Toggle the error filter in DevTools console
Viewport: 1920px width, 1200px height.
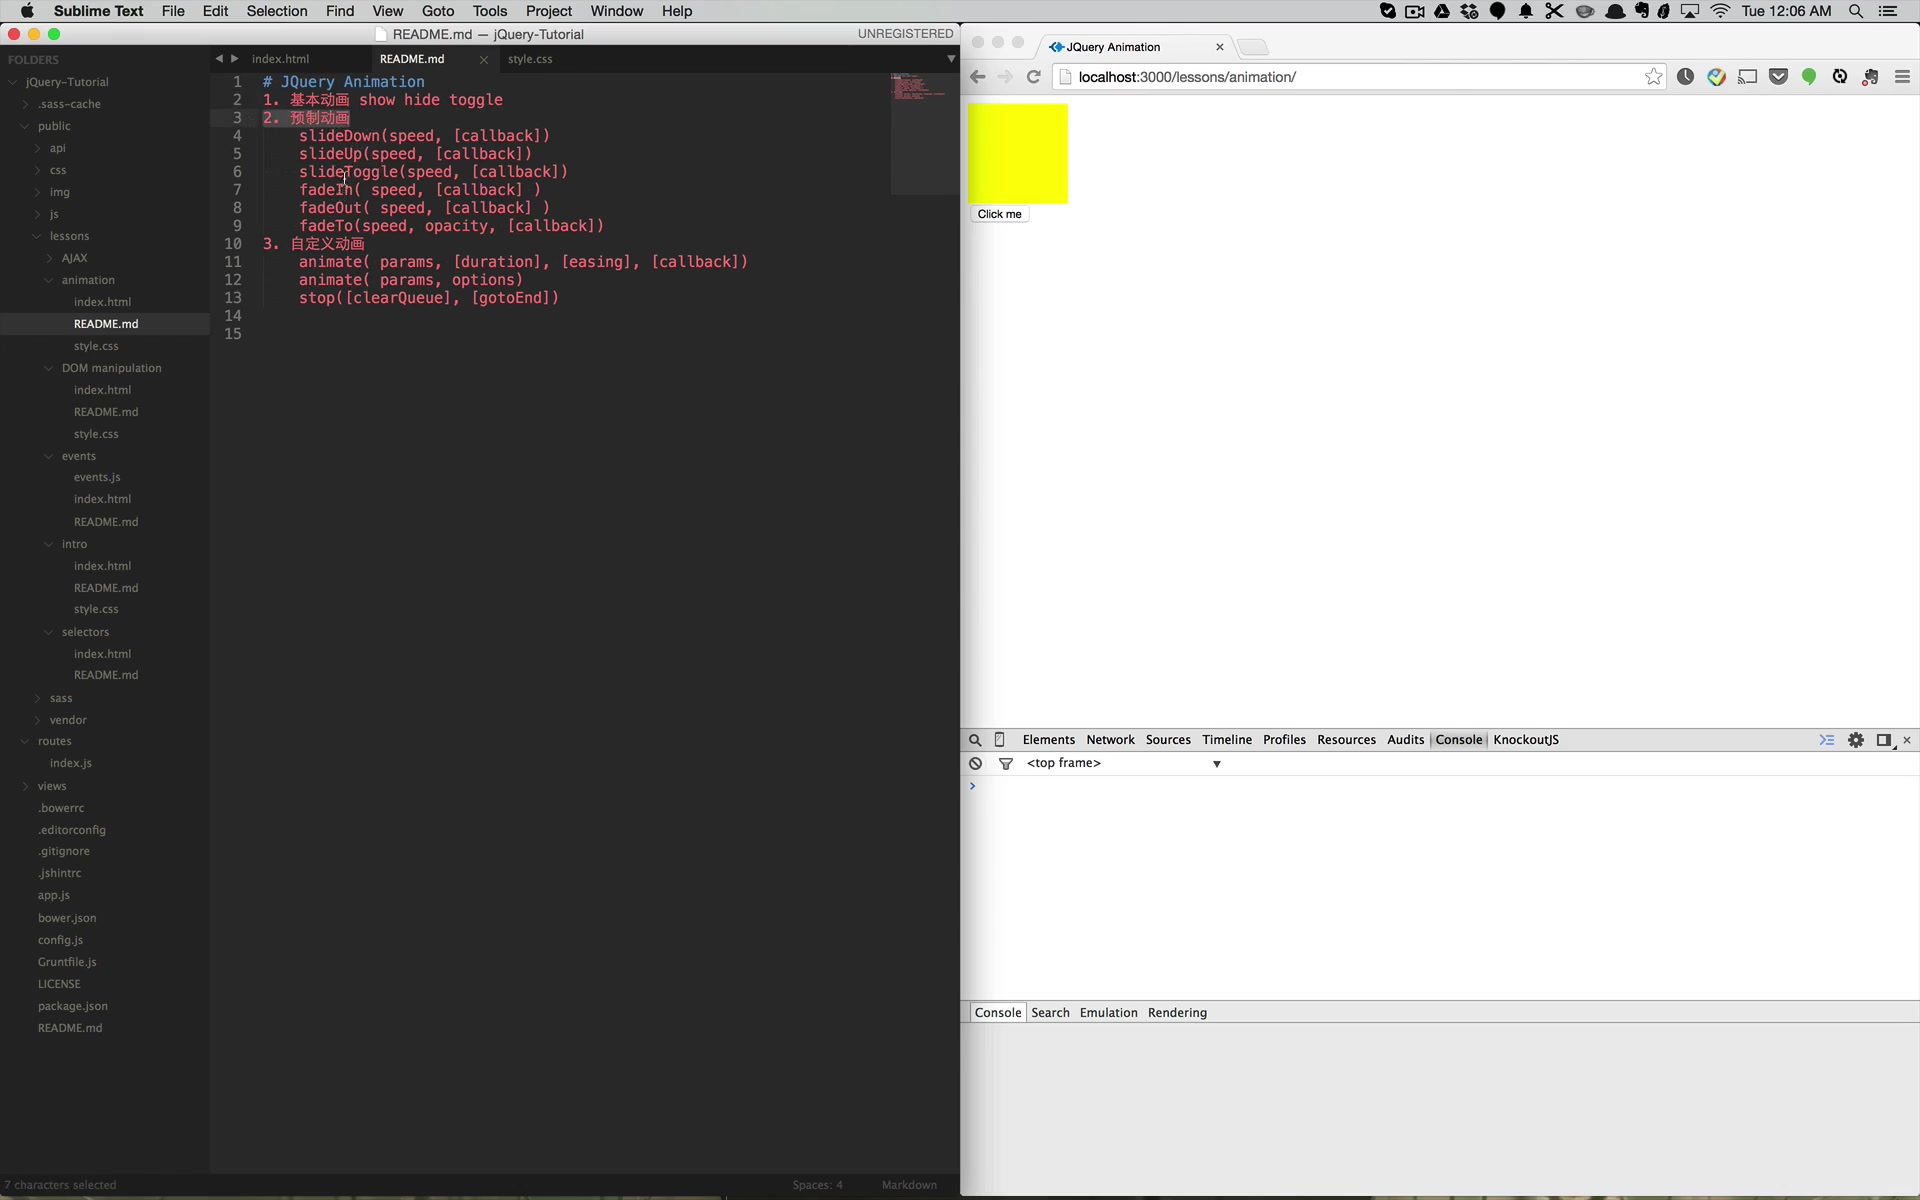pos(1005,762)
